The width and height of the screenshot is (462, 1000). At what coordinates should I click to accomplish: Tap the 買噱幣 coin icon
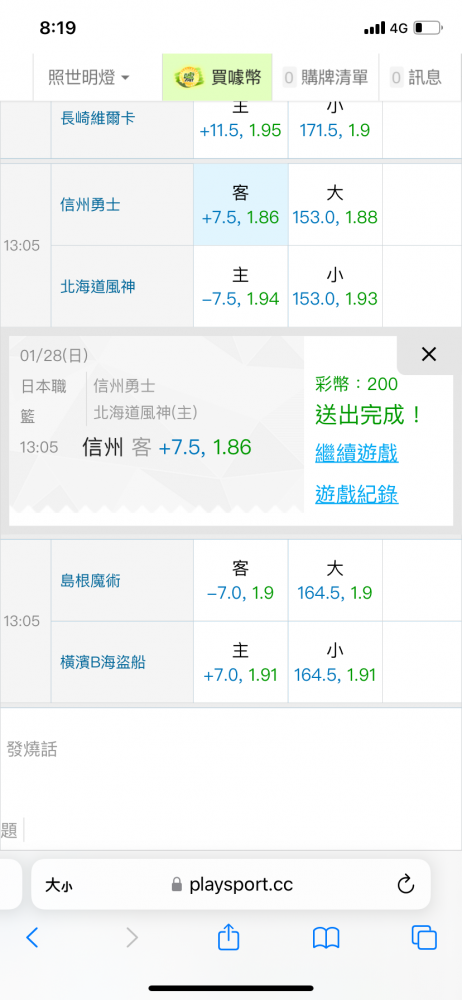coord(189,78)
